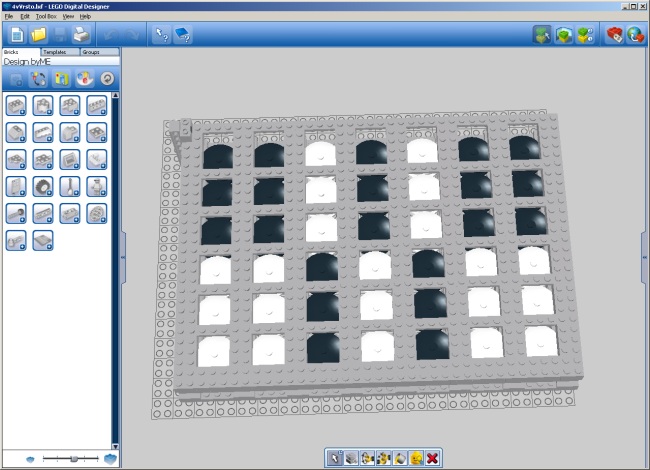Choose the Paint bucket tool
Image resolution: width=650 pixels, height=470 pixels.
(400, 458)
